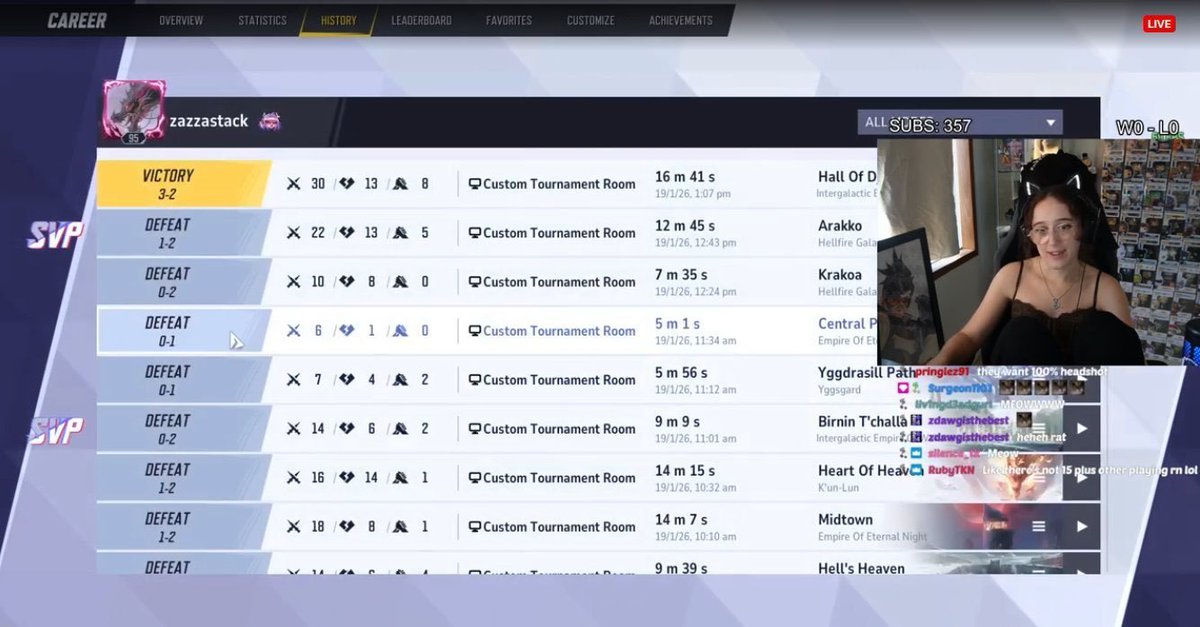
Task: Click the Midtown map name
Action: 845,520
